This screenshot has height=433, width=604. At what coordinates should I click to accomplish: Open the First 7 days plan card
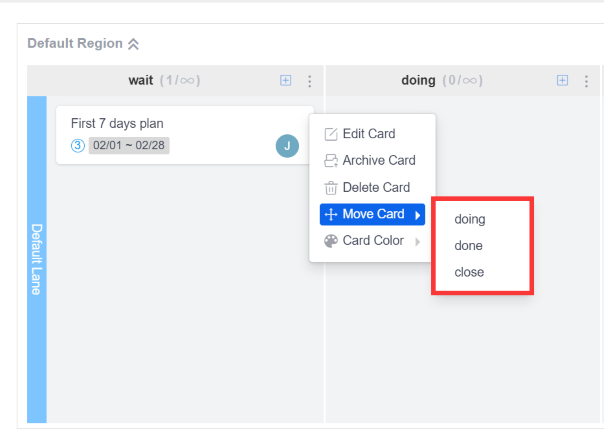pos(117,123)
